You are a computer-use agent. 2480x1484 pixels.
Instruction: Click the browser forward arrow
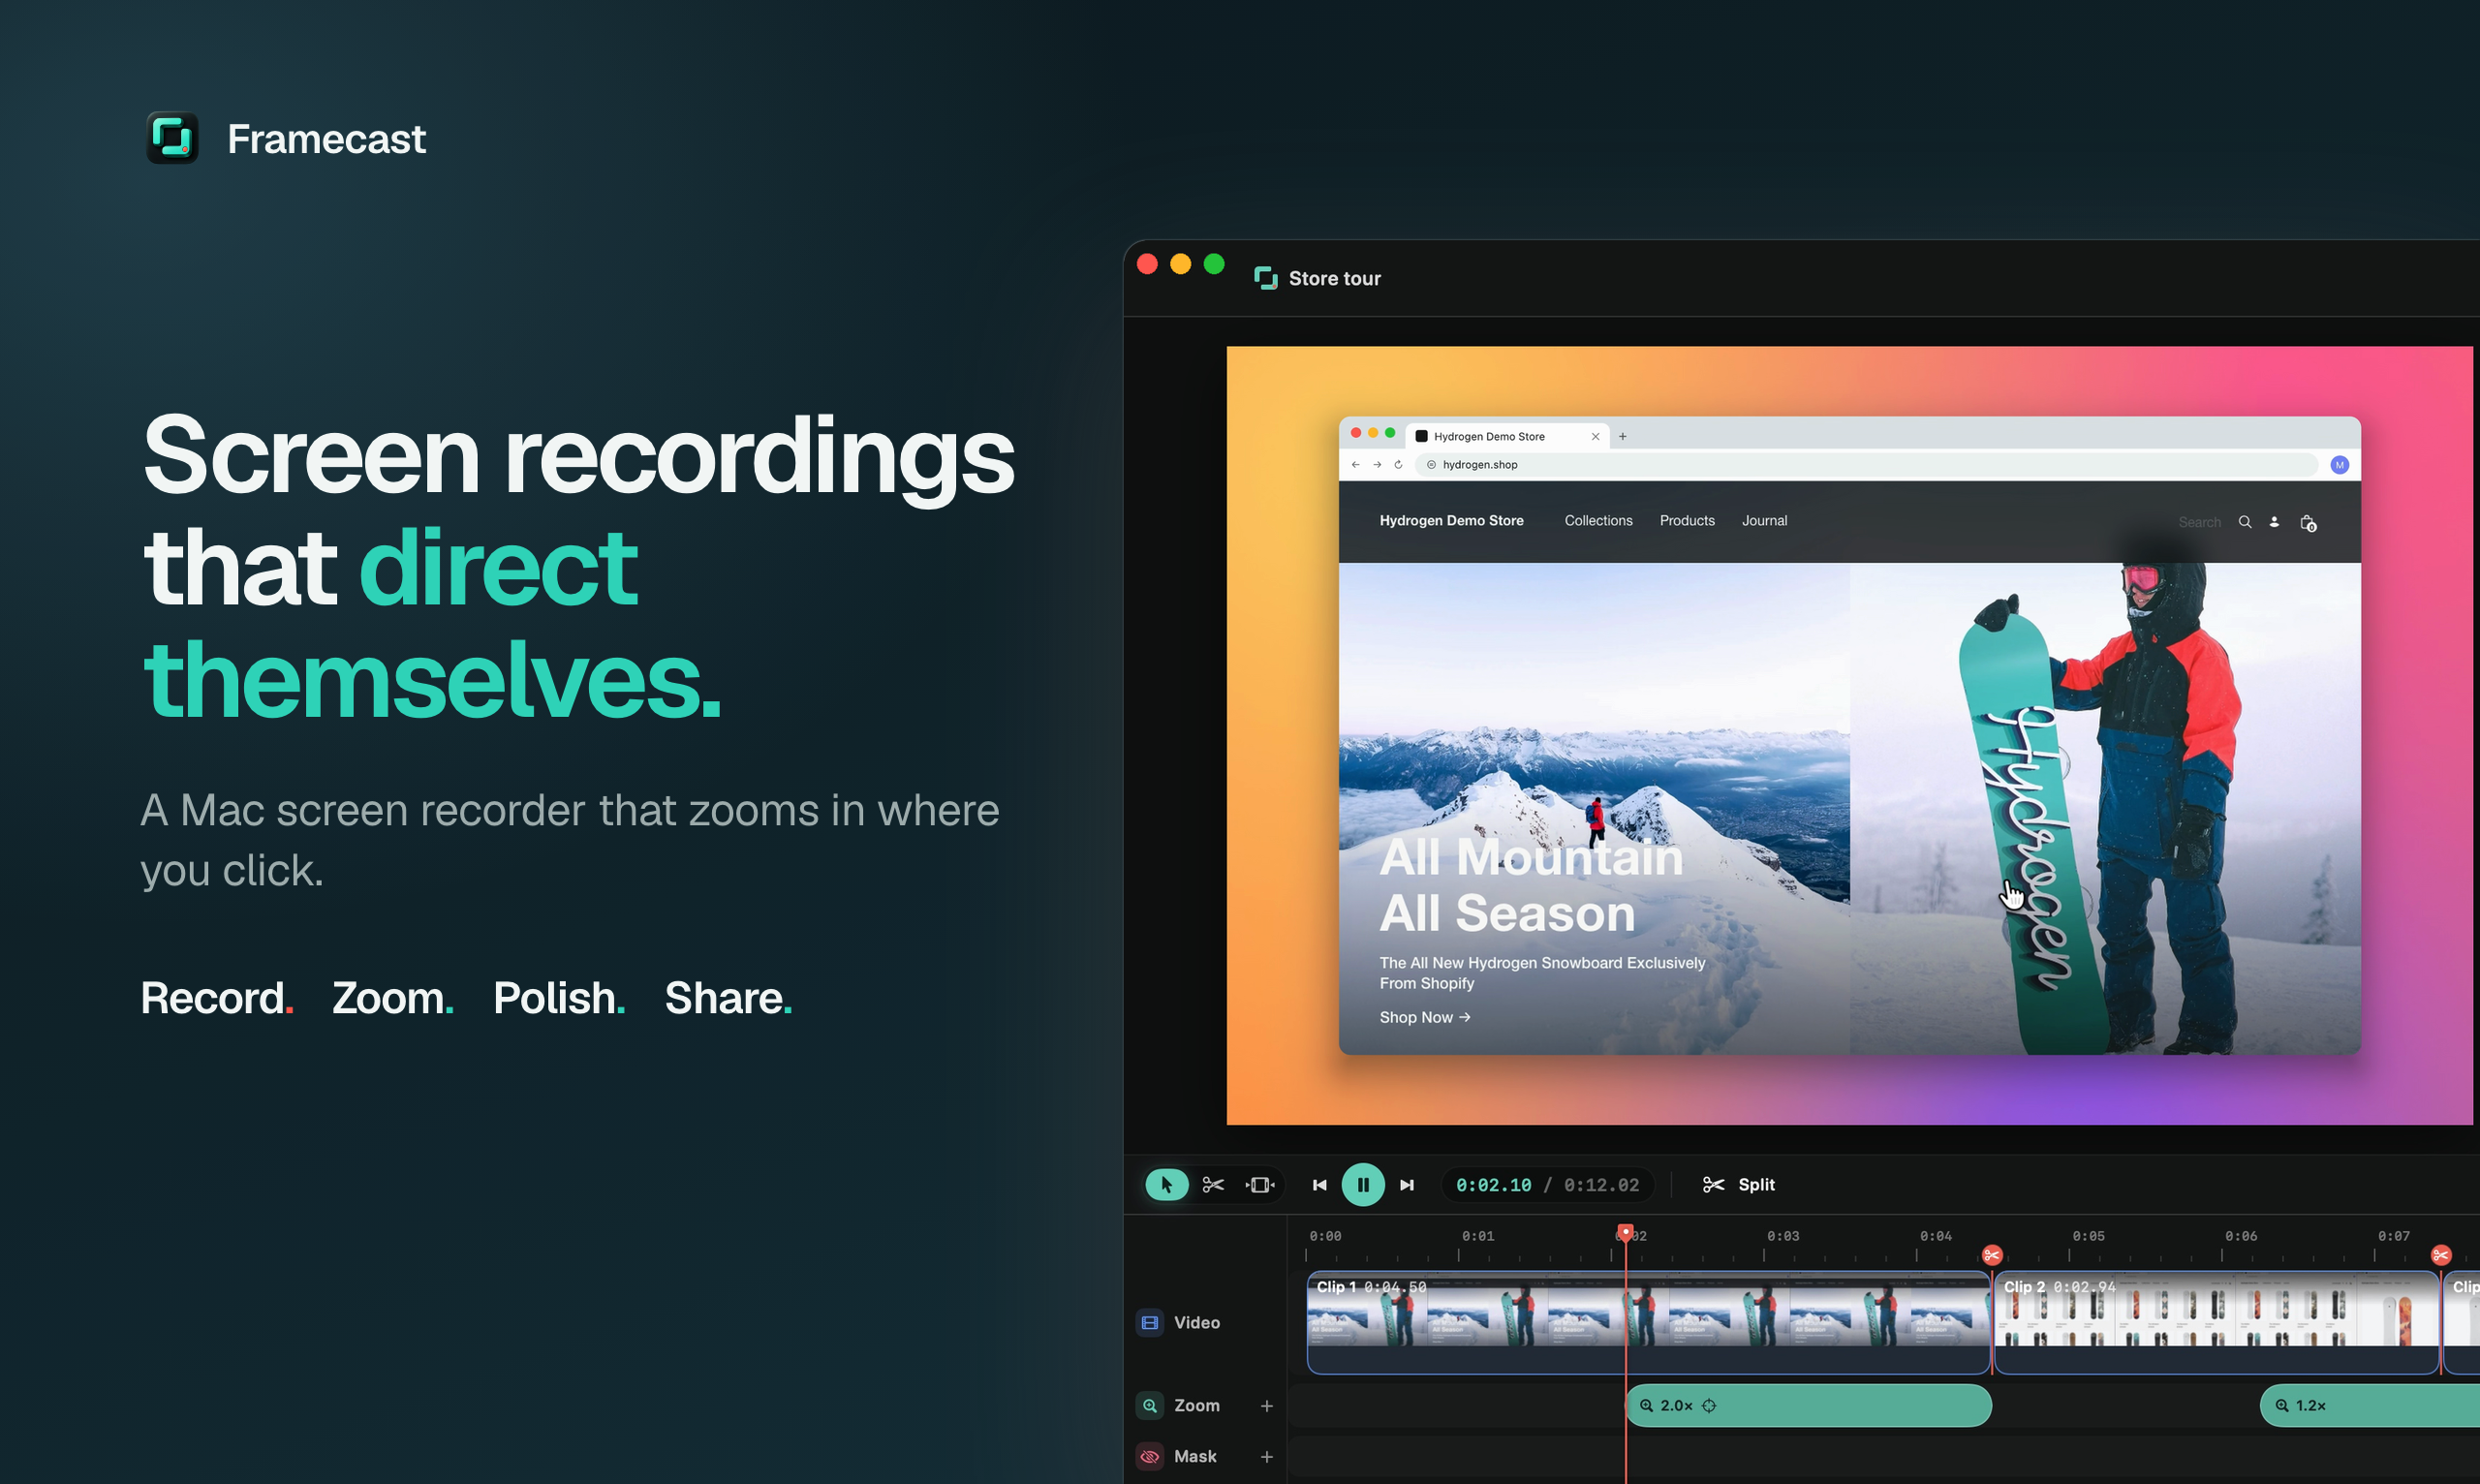1377,465
